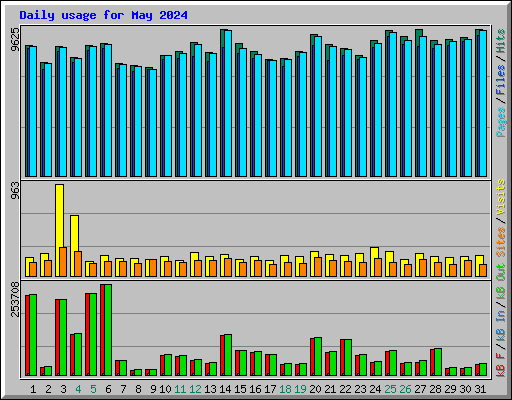Viewport: 512px width, 400px height.
Task: Select the y-axis value 9625
Action: pyautogui.click(x=15, y=40)
